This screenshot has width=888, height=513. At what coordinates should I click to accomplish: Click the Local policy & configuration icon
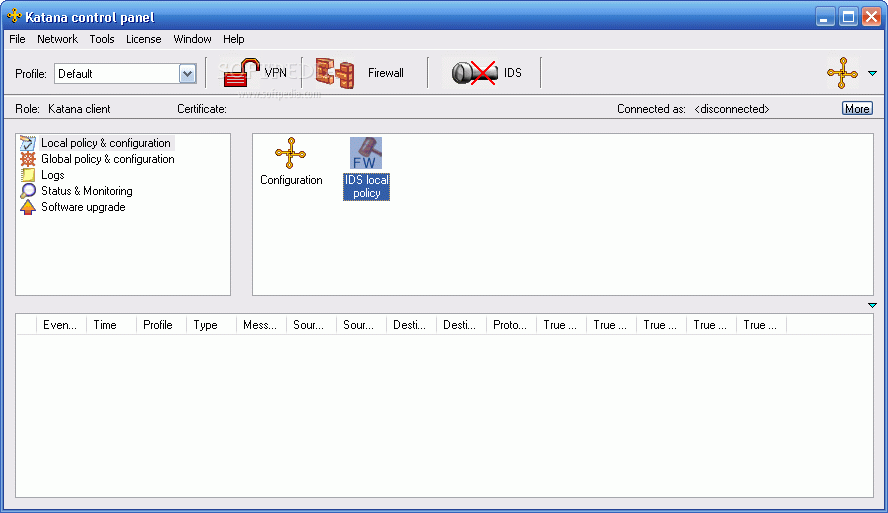point(28,143)
